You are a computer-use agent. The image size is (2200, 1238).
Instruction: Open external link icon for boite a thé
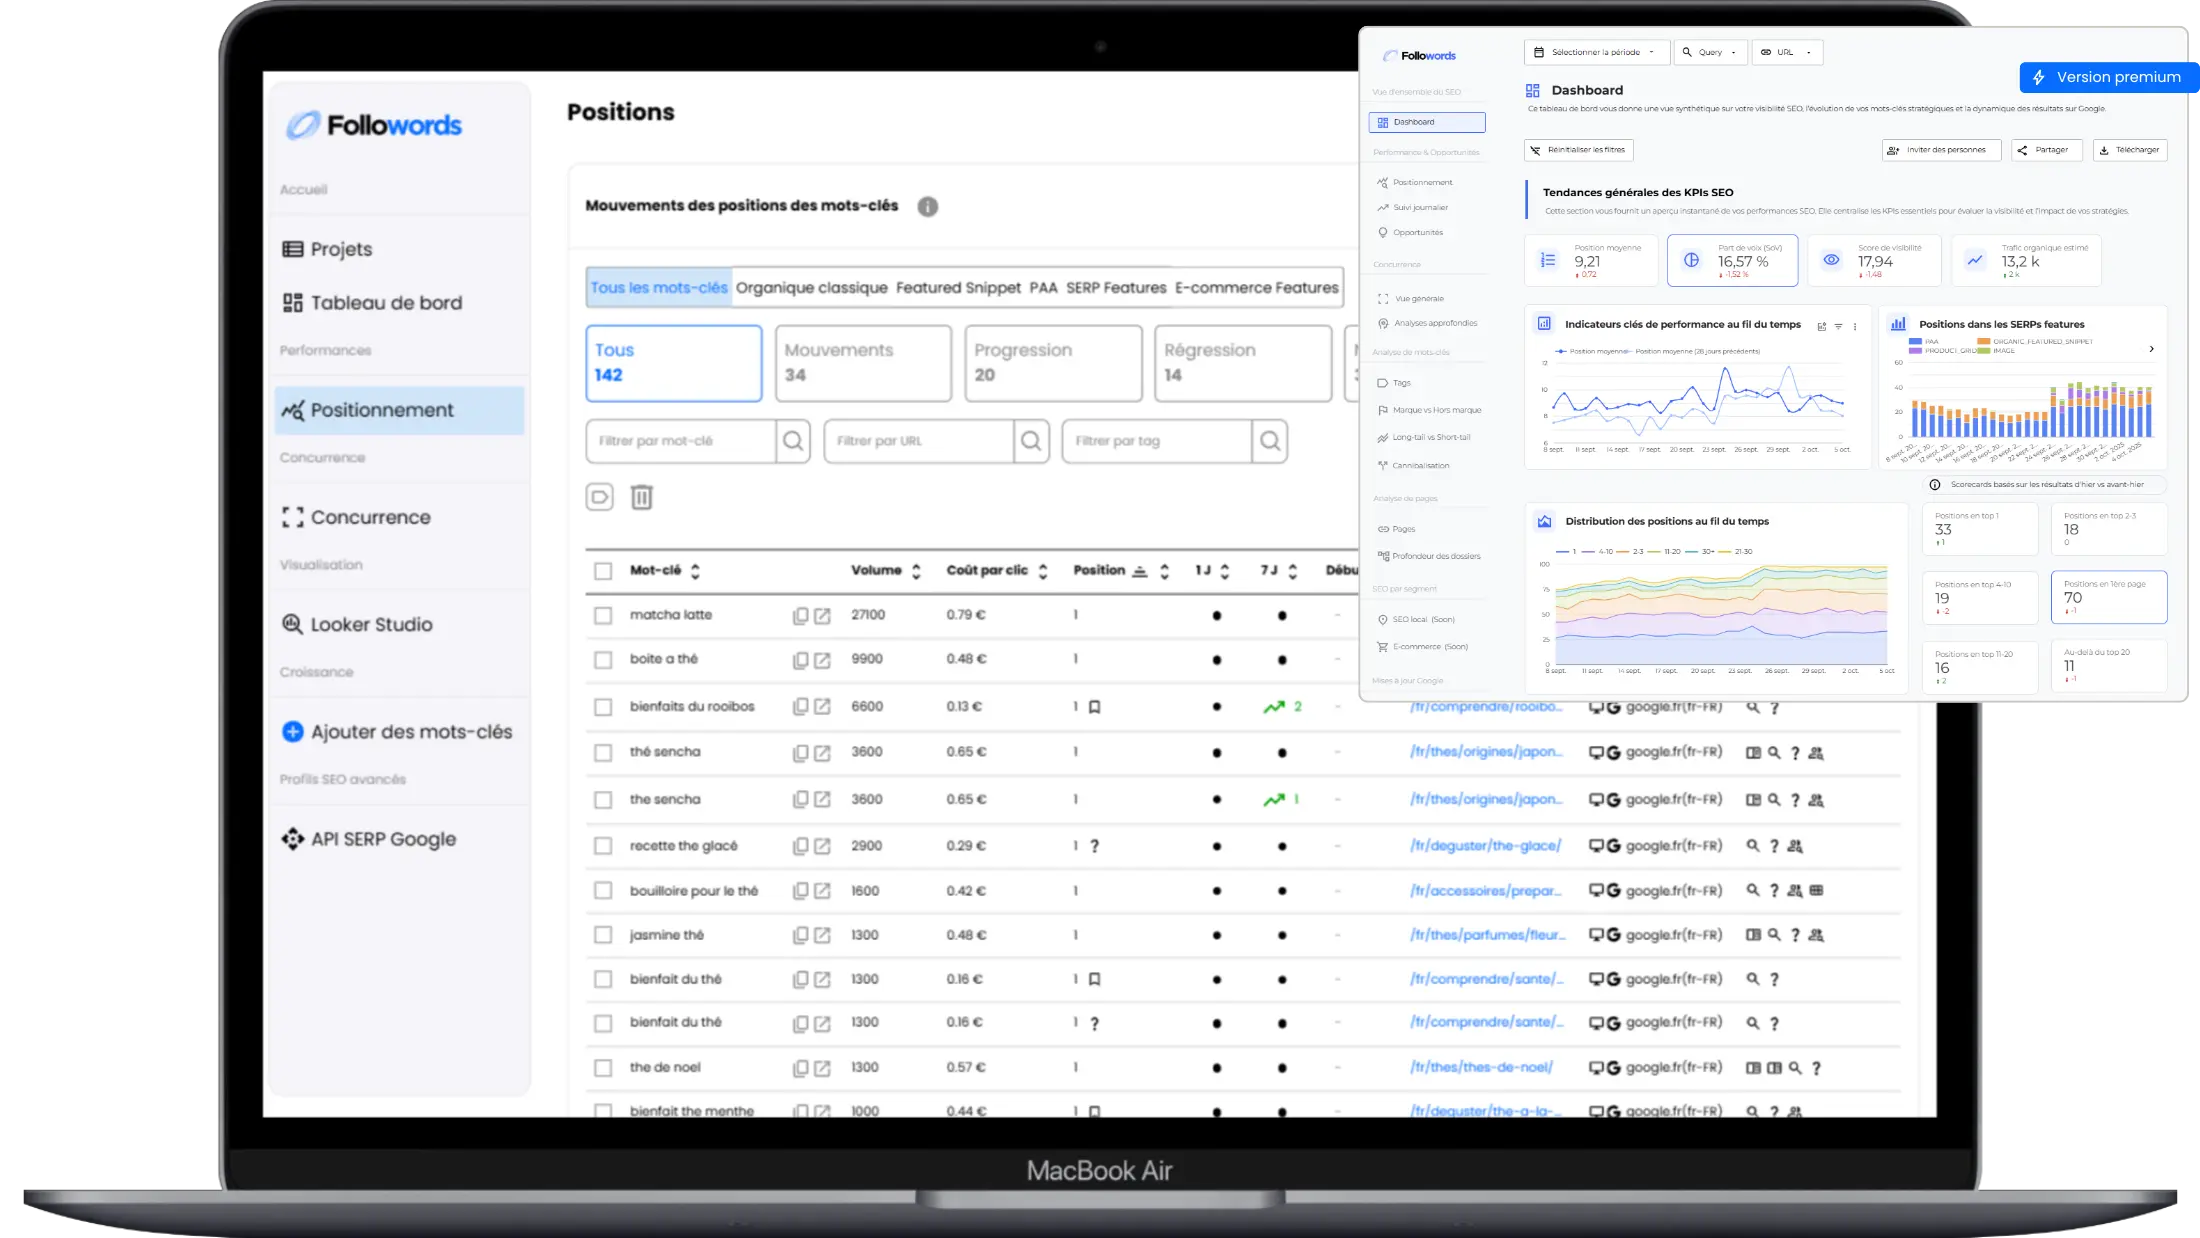pyautogui.click(x=822, y=660)
